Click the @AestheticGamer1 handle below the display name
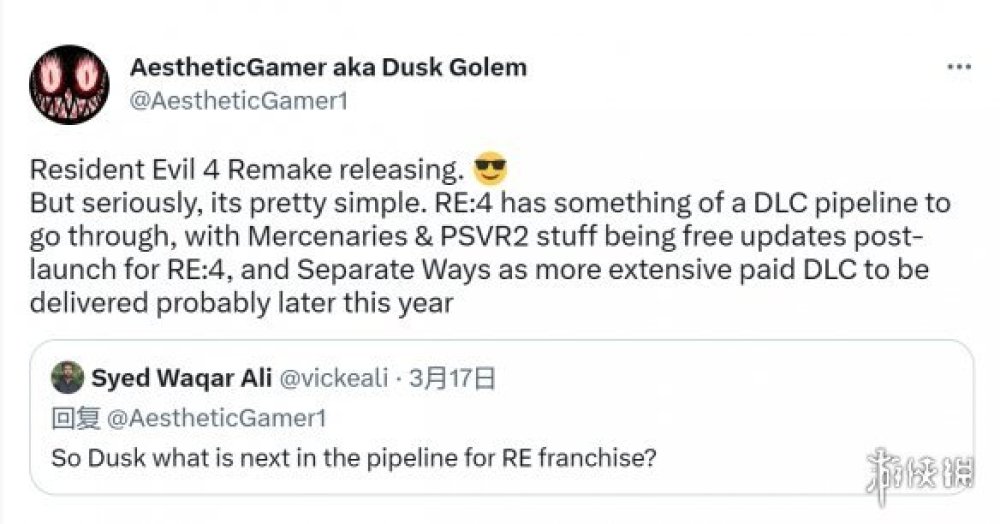Image resolution: width=1000 pixels, height=524 pixels. click(x=239, y=101)
